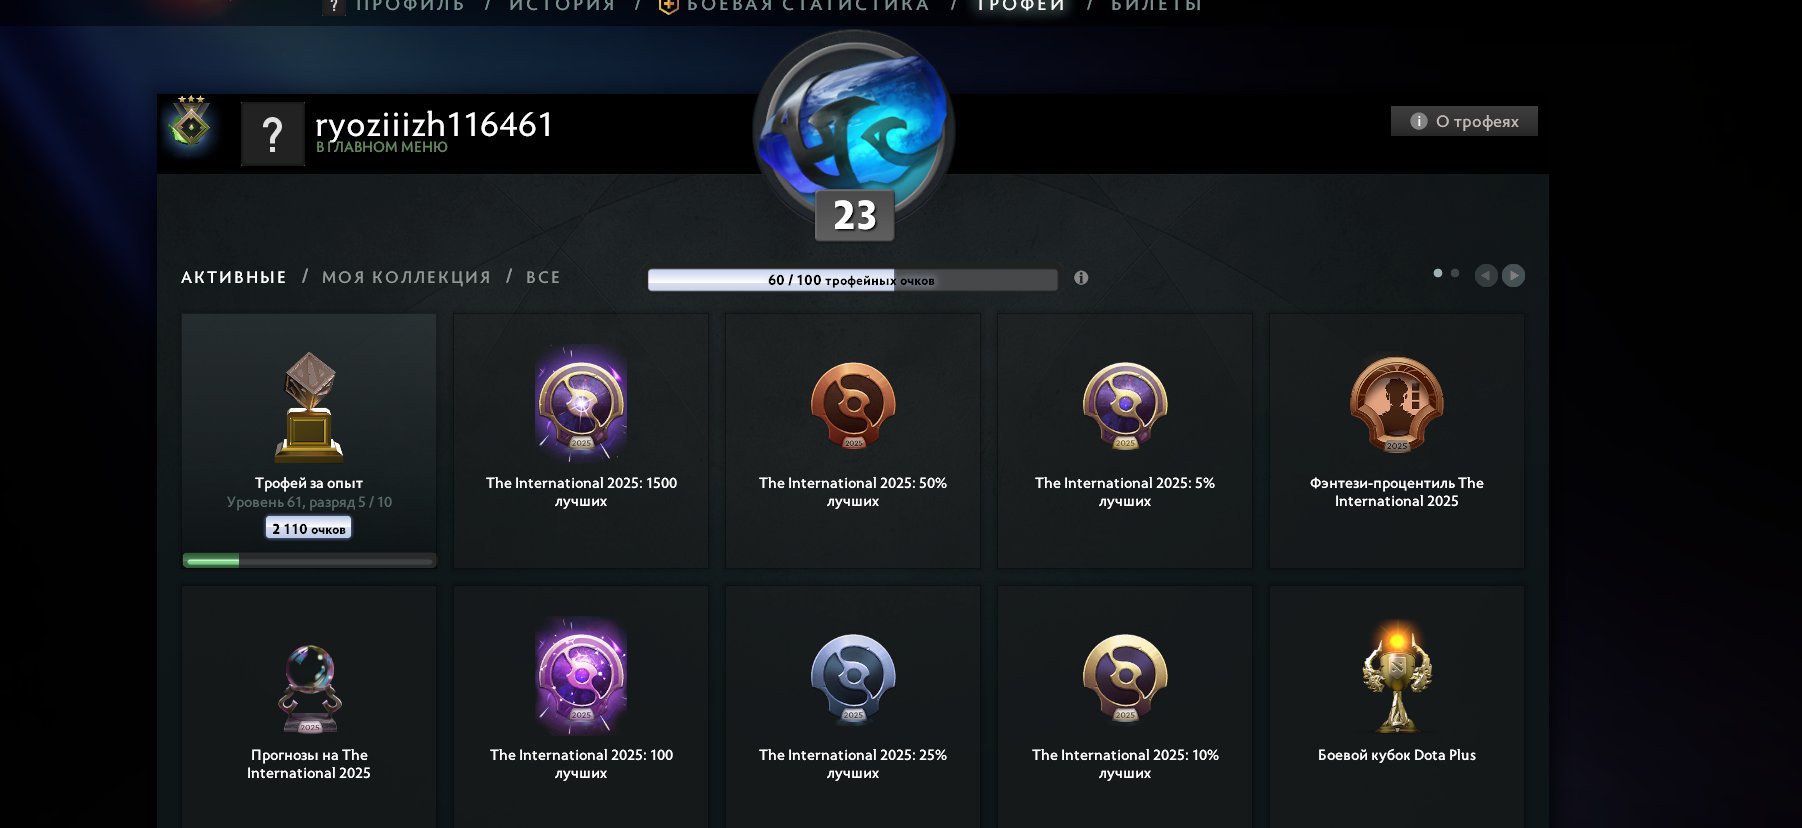Open the fantasy percentile International 2025 trophy

(x=1397, y=441)
